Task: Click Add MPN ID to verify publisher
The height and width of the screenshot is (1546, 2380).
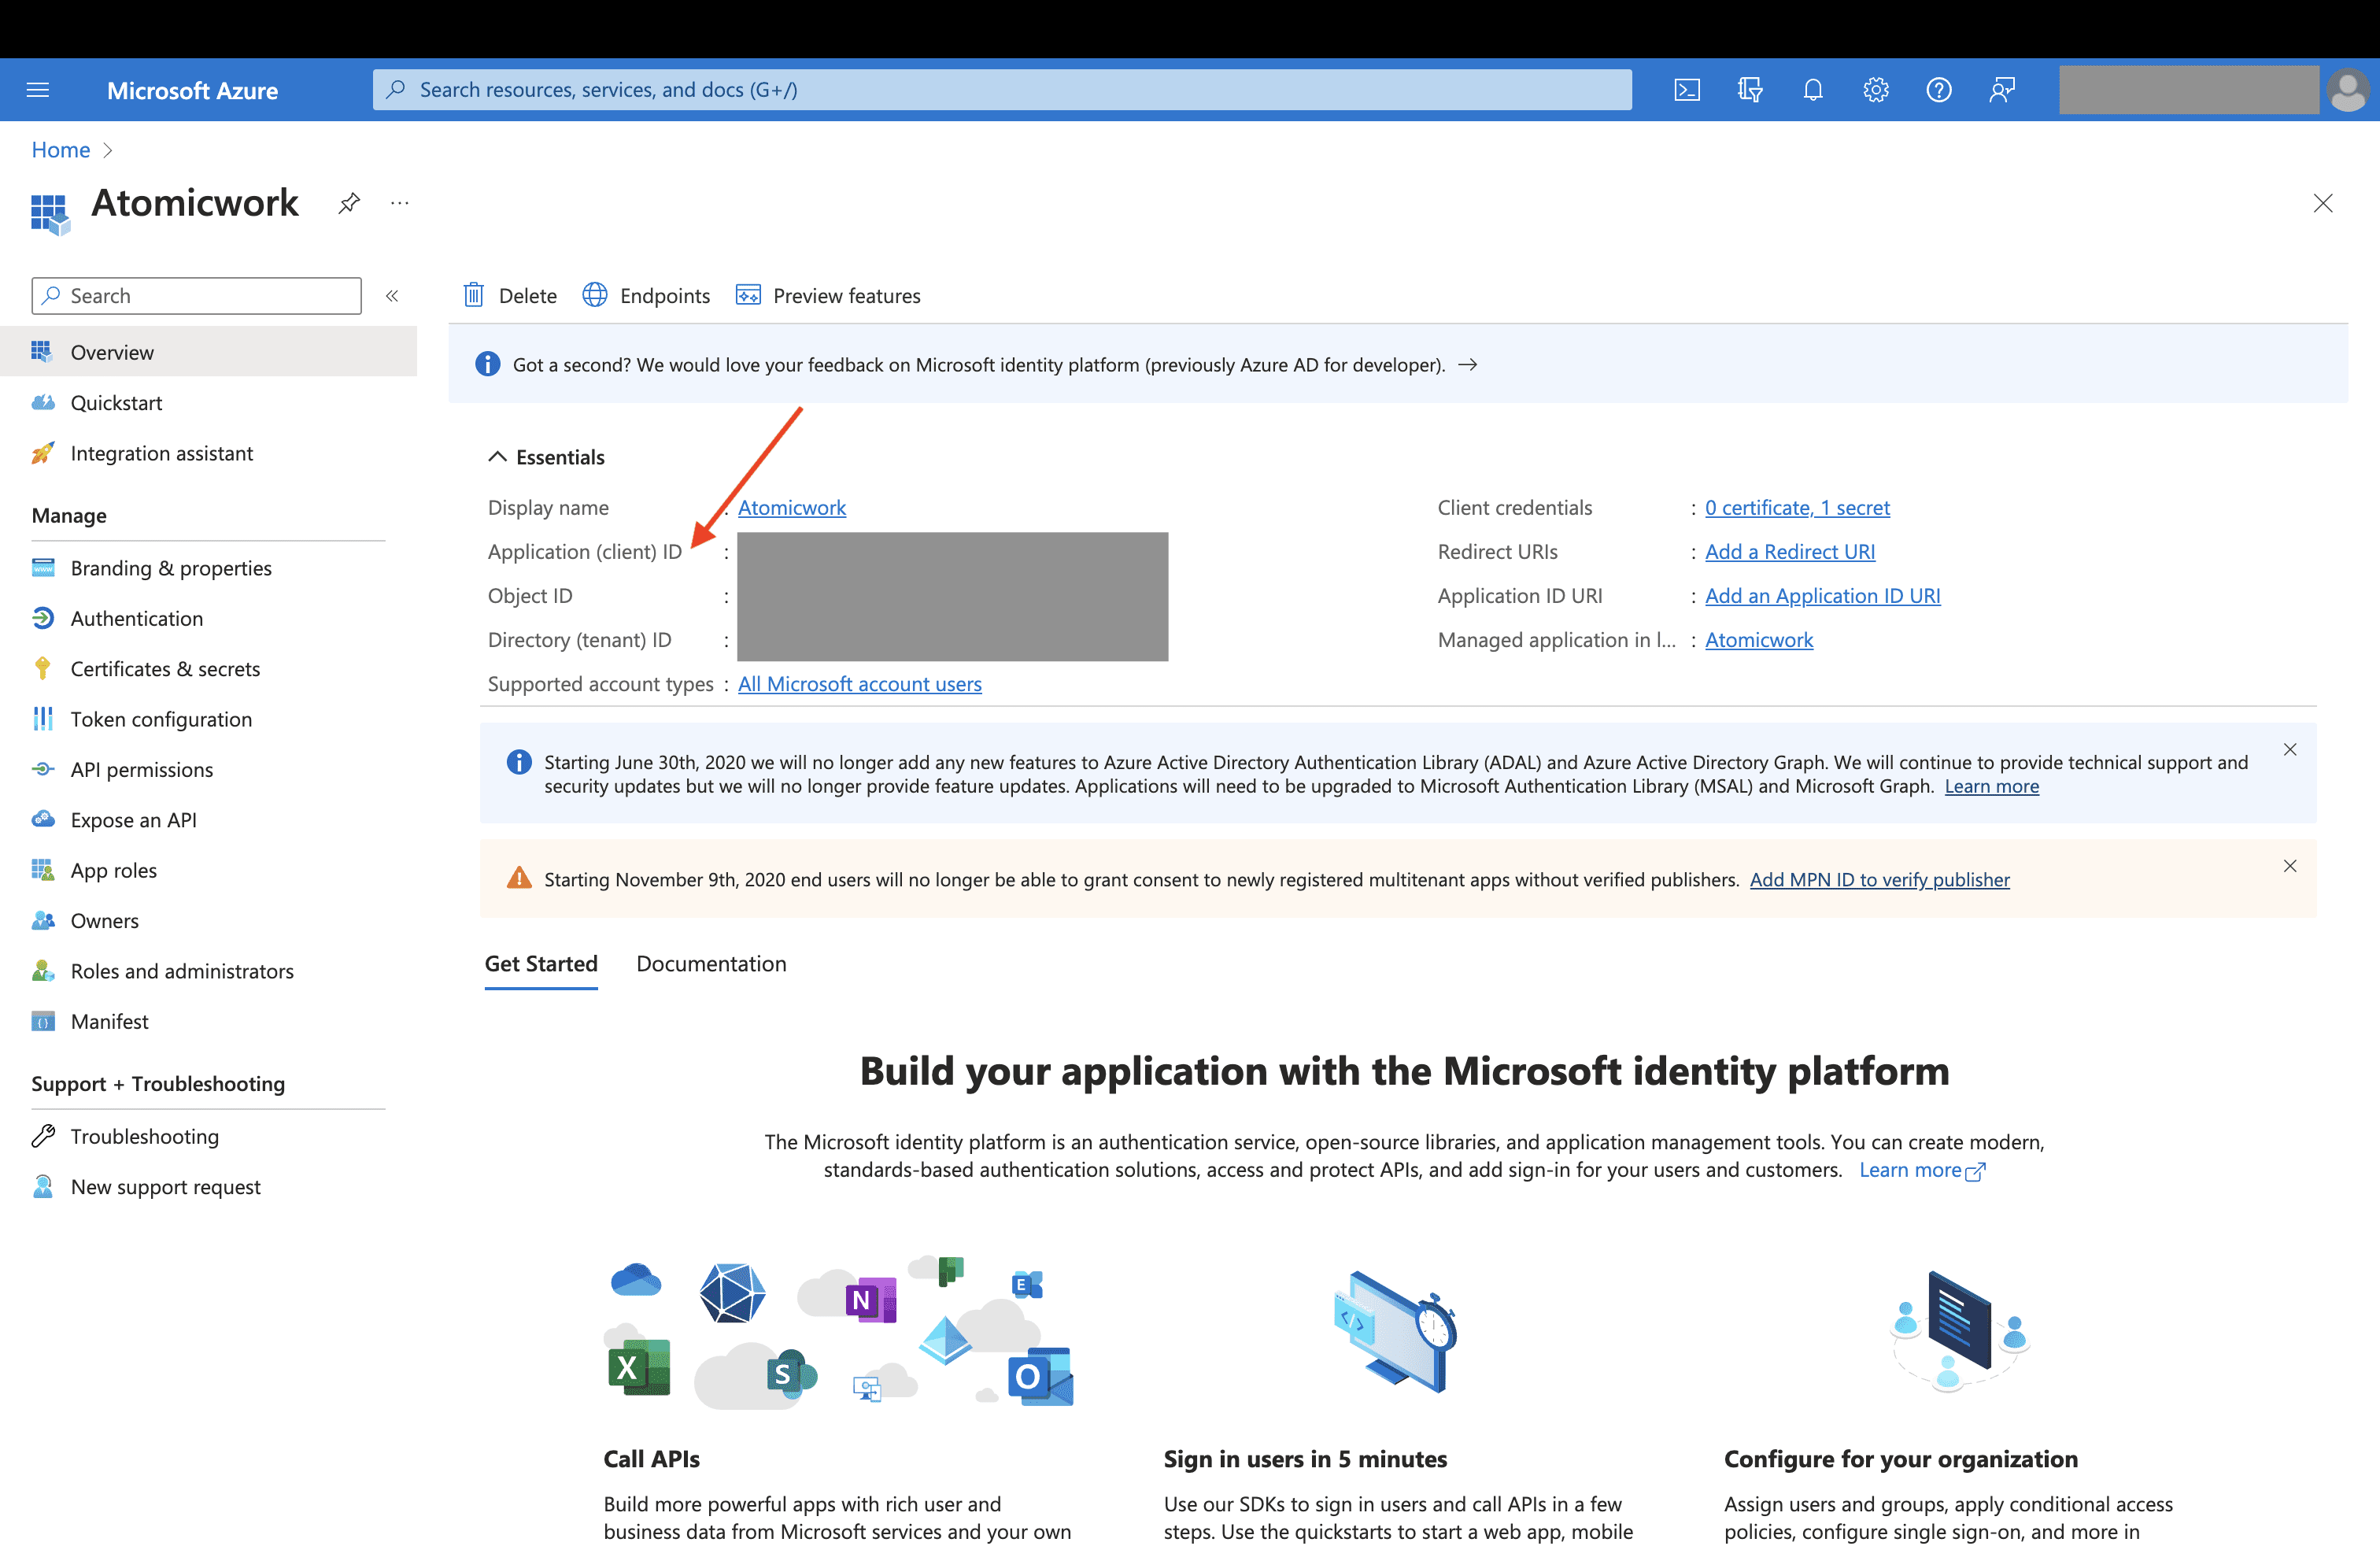Action: tap(1879, 880)
